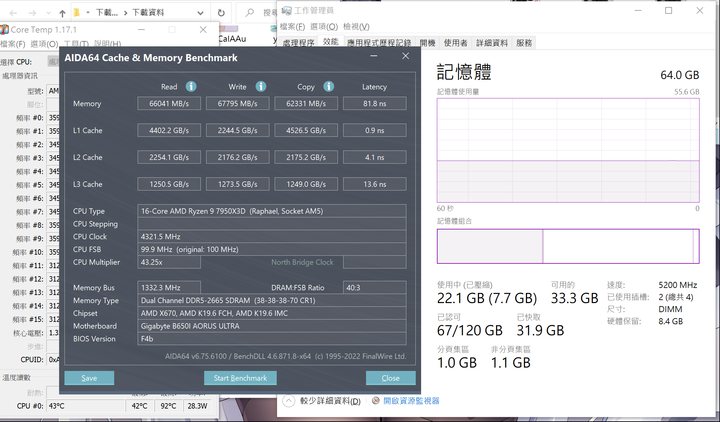Click the memory composition bar in Task Manager
This screenshot has height=422, width=720.
click(568, 246)
